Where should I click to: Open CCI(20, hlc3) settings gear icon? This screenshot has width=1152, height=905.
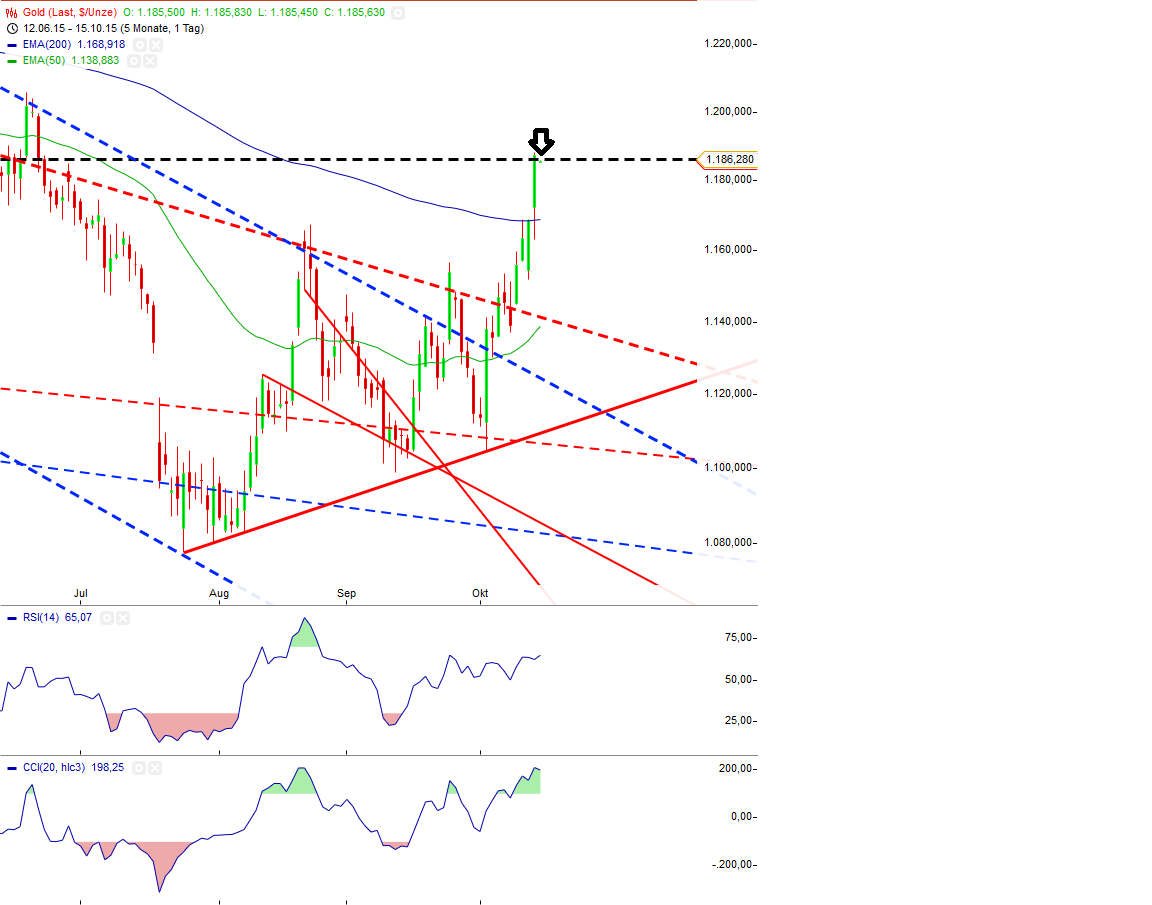pyautogui.click(x=140, y=768)
